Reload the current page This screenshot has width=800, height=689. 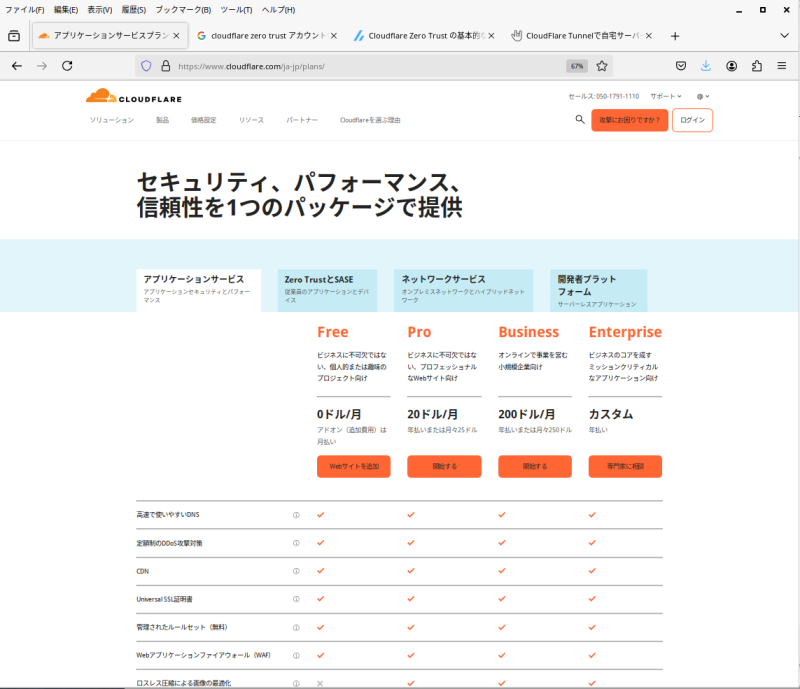tap(67, 66)
